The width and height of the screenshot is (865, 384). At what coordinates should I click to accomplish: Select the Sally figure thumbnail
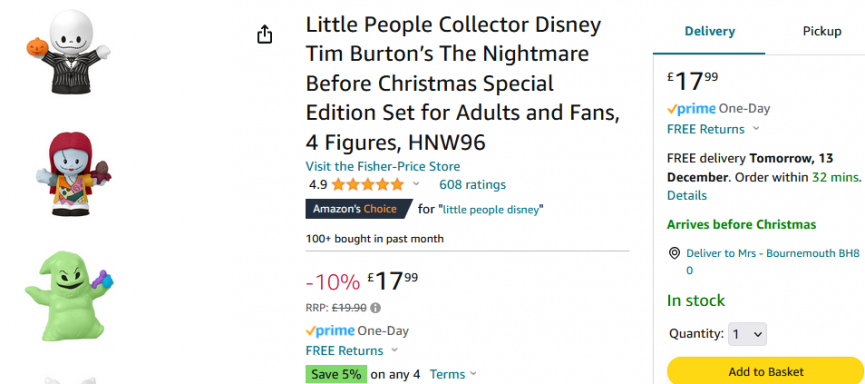tap(72, 174)
